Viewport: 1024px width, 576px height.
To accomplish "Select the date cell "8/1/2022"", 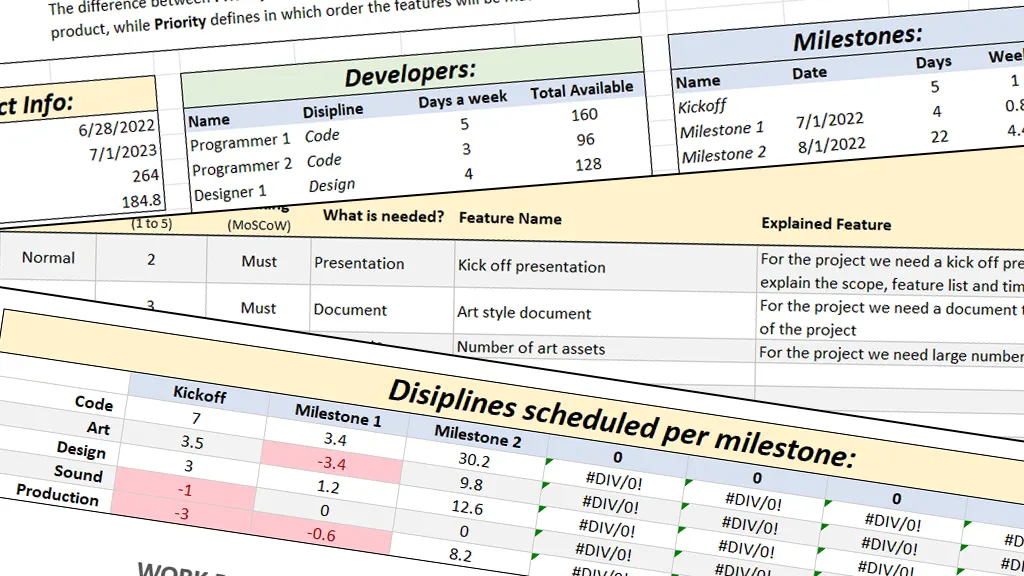I will point(831,145).
